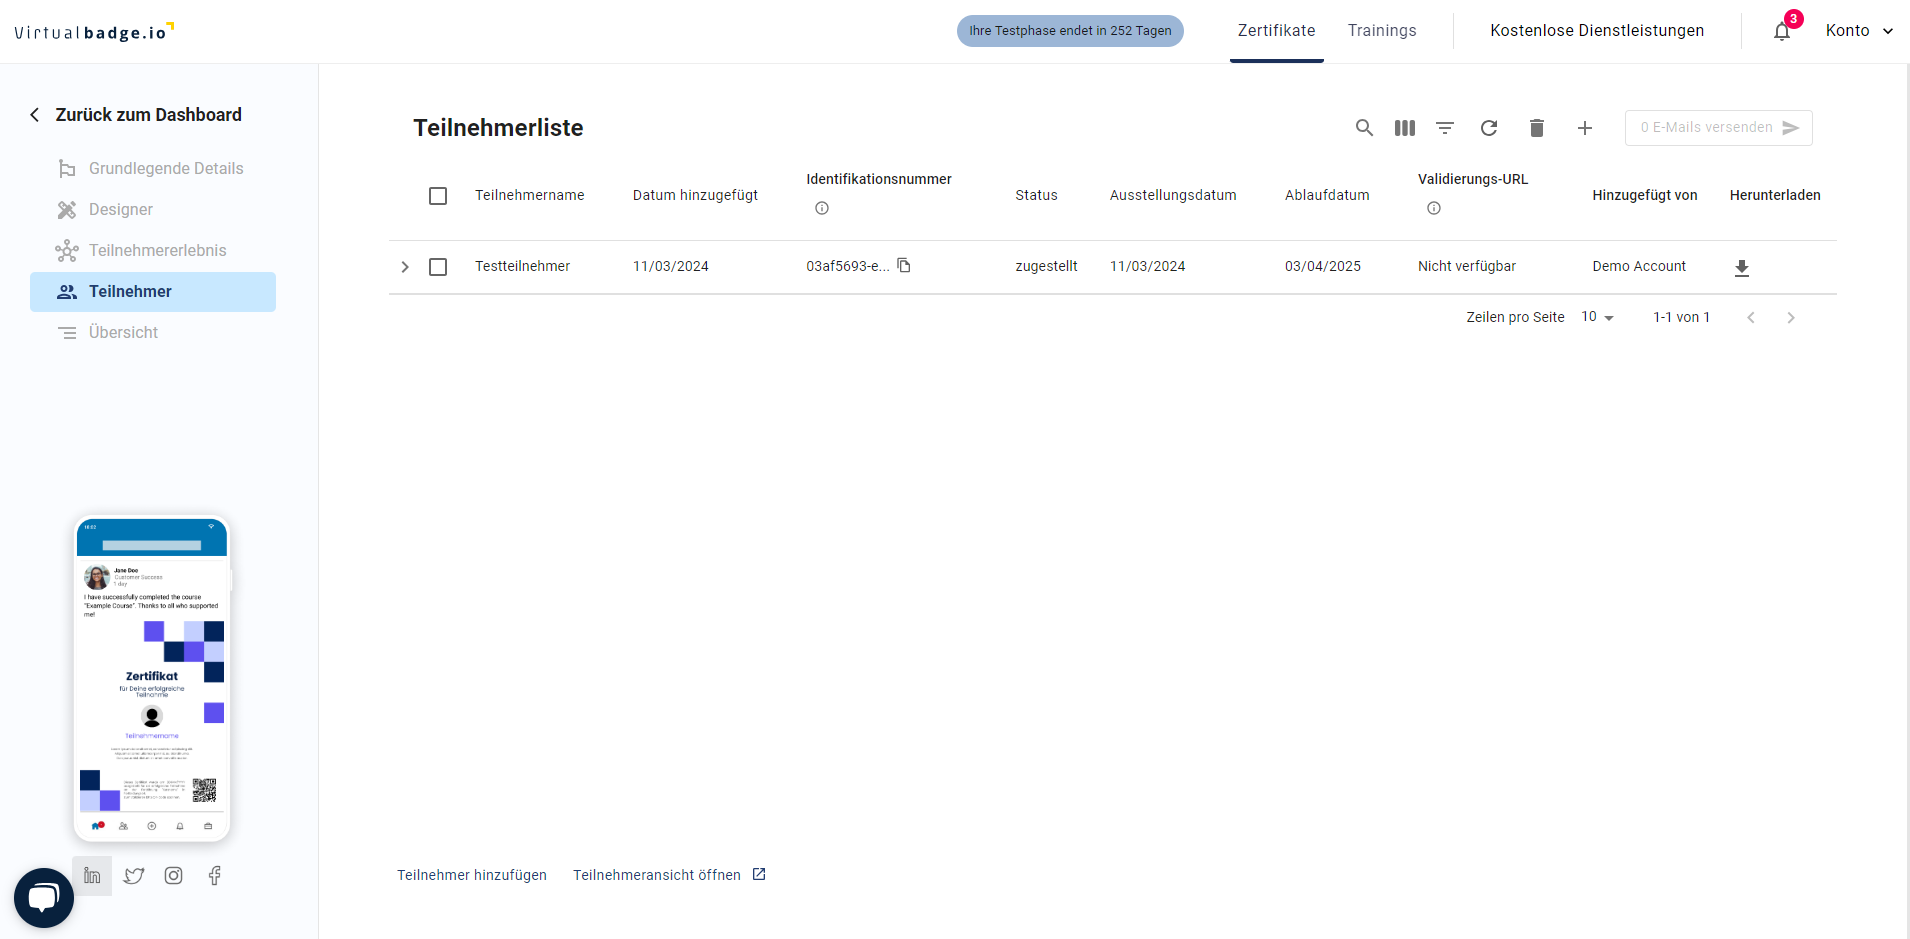Viewport: 1910px width, 939px height.
Task: Sort by Ablaufdatum column header
Action: pos(1327,196)
